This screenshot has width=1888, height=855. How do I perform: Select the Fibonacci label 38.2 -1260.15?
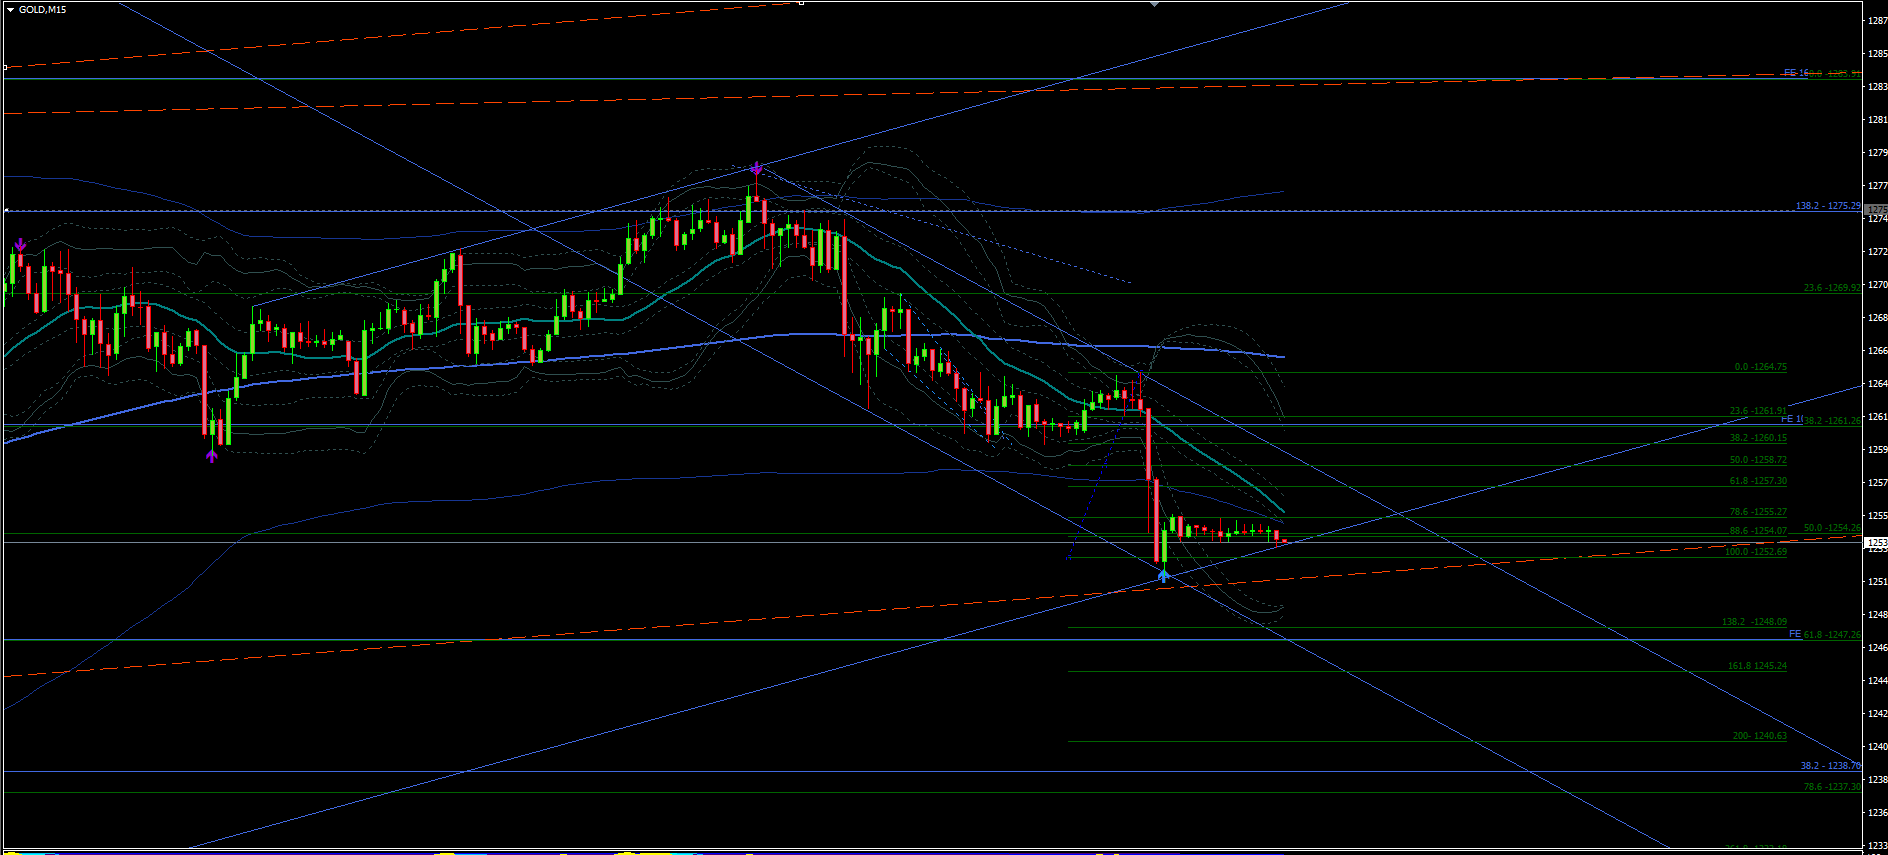[1758, 438]
